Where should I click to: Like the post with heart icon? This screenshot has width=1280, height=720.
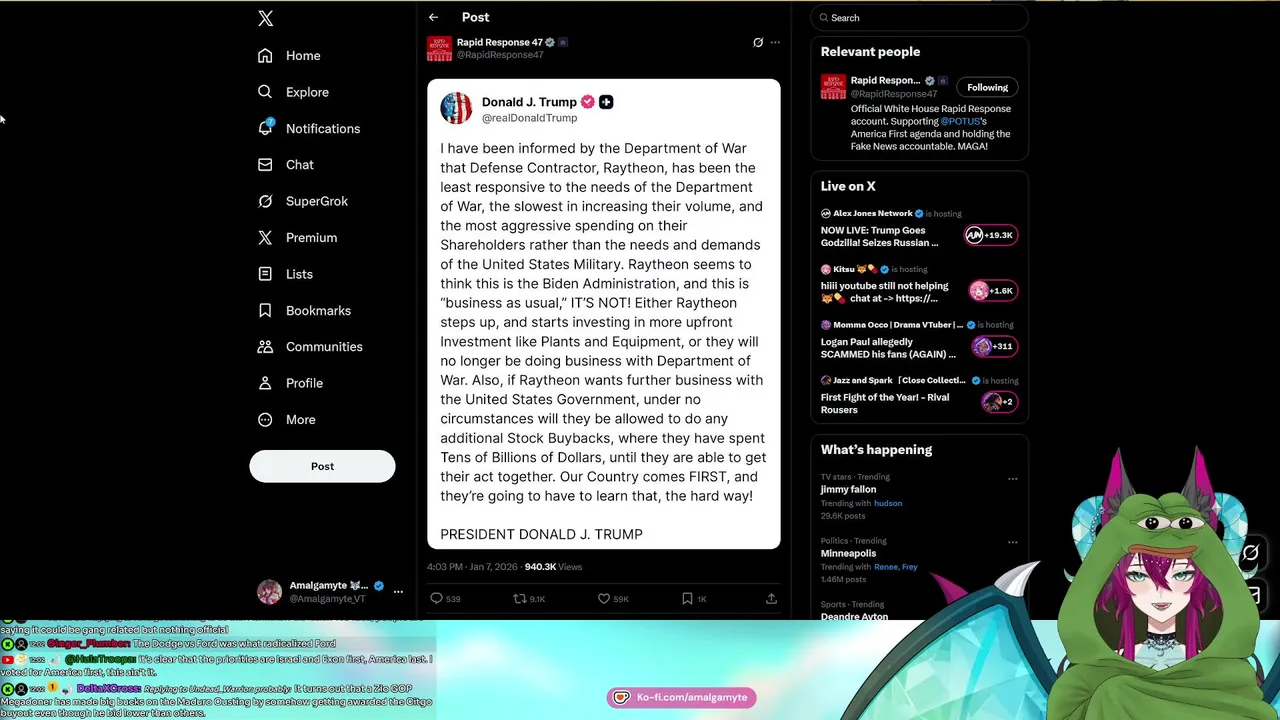tap(604, 598)
